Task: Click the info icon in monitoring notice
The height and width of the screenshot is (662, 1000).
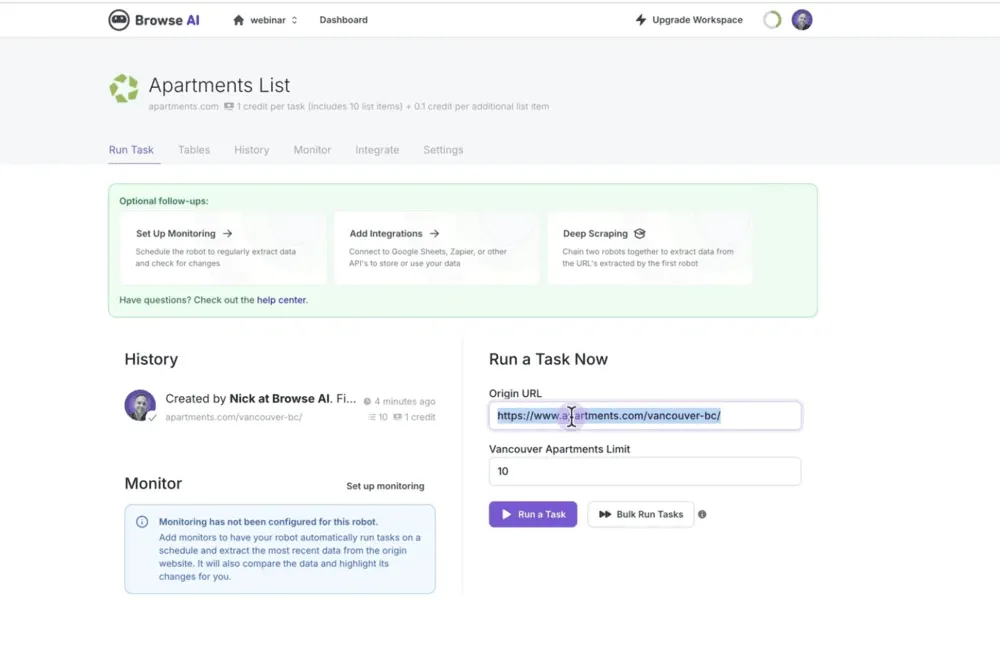Action: pos(142,522)
